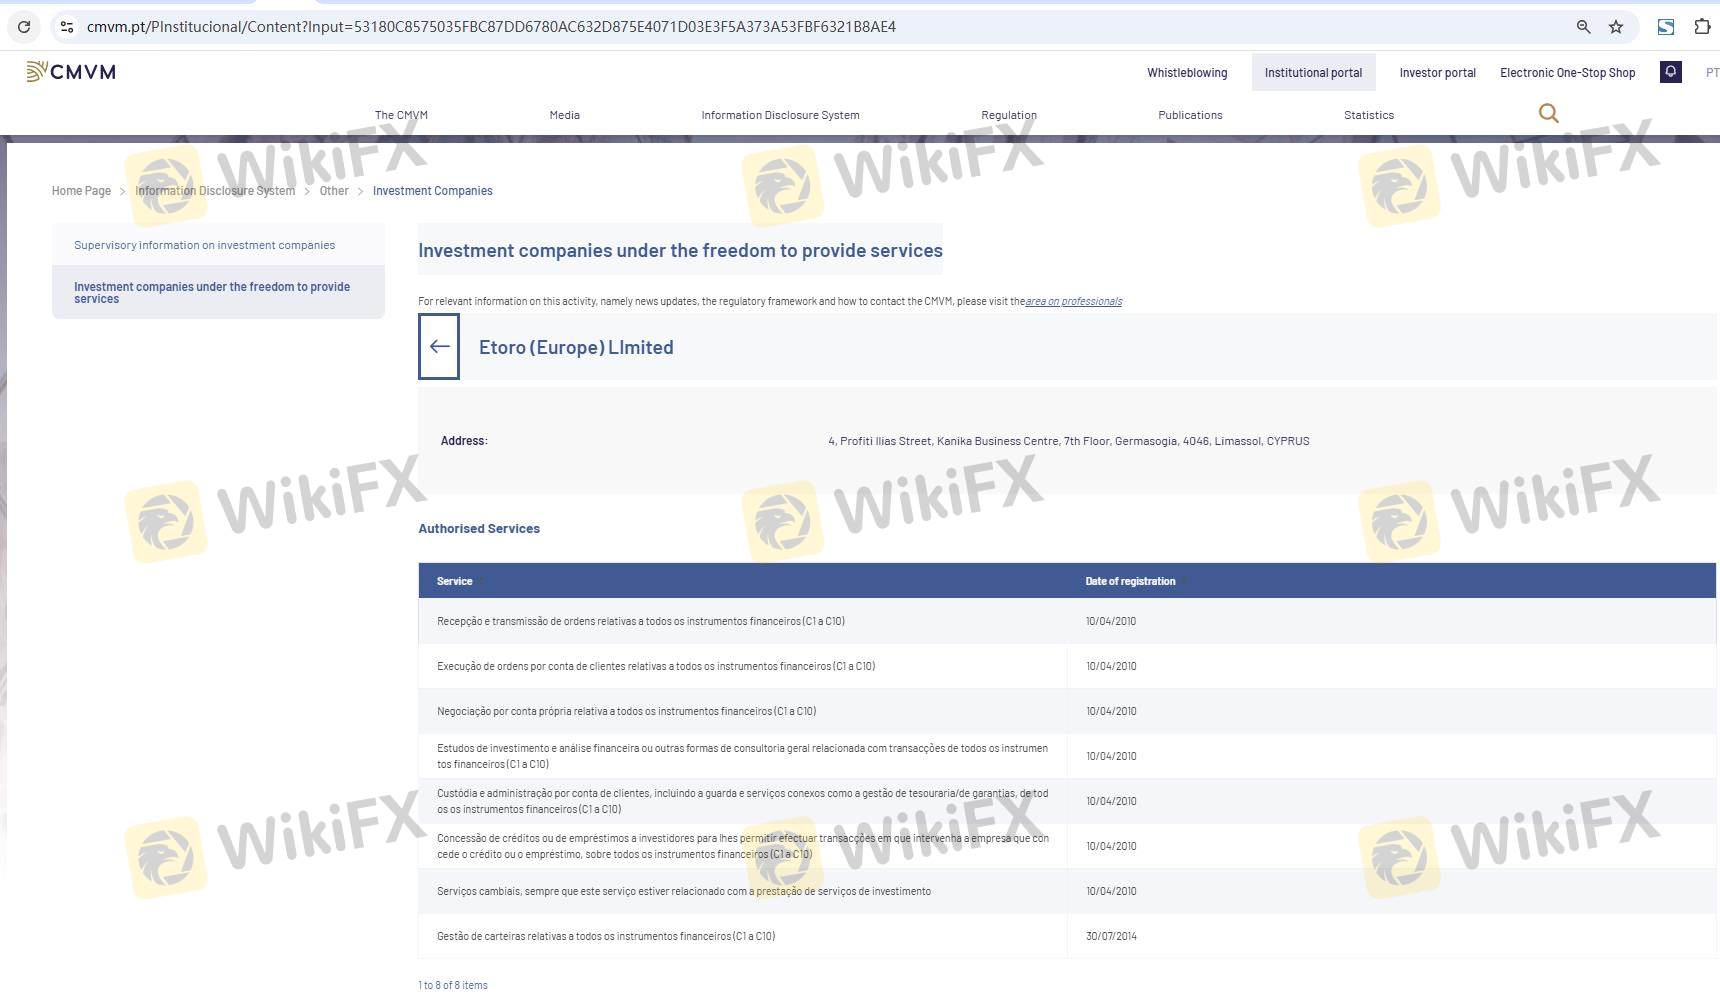Image resolution: width=1720 pixels, height=1003 pixels.
Task: Open the dark notification bell icon
Action: coord(1670,72)
